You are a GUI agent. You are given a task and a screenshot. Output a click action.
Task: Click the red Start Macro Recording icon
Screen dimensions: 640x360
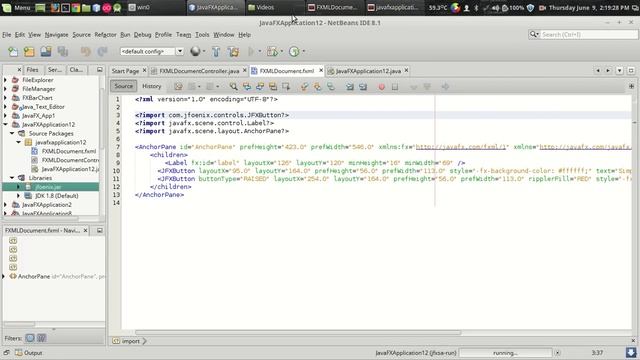[x=382, y=87]
